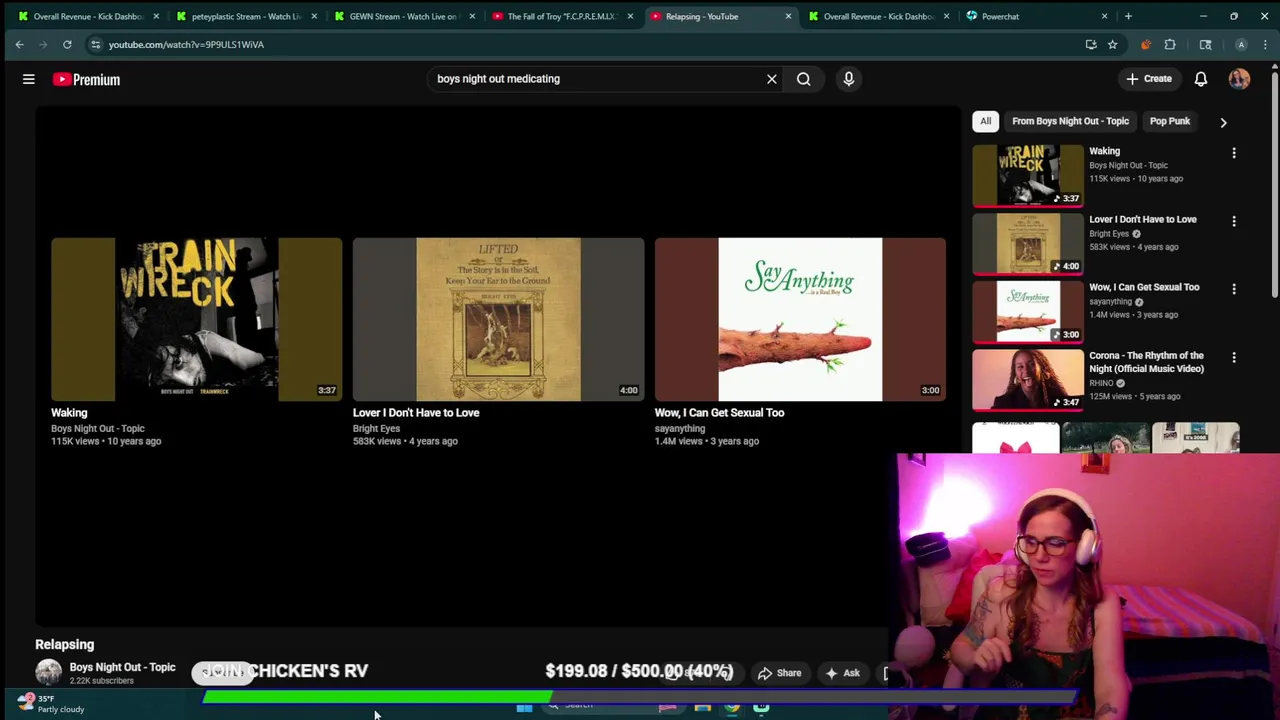
Task: Go back with browser back arrow
Action: (x=19, y=44)
